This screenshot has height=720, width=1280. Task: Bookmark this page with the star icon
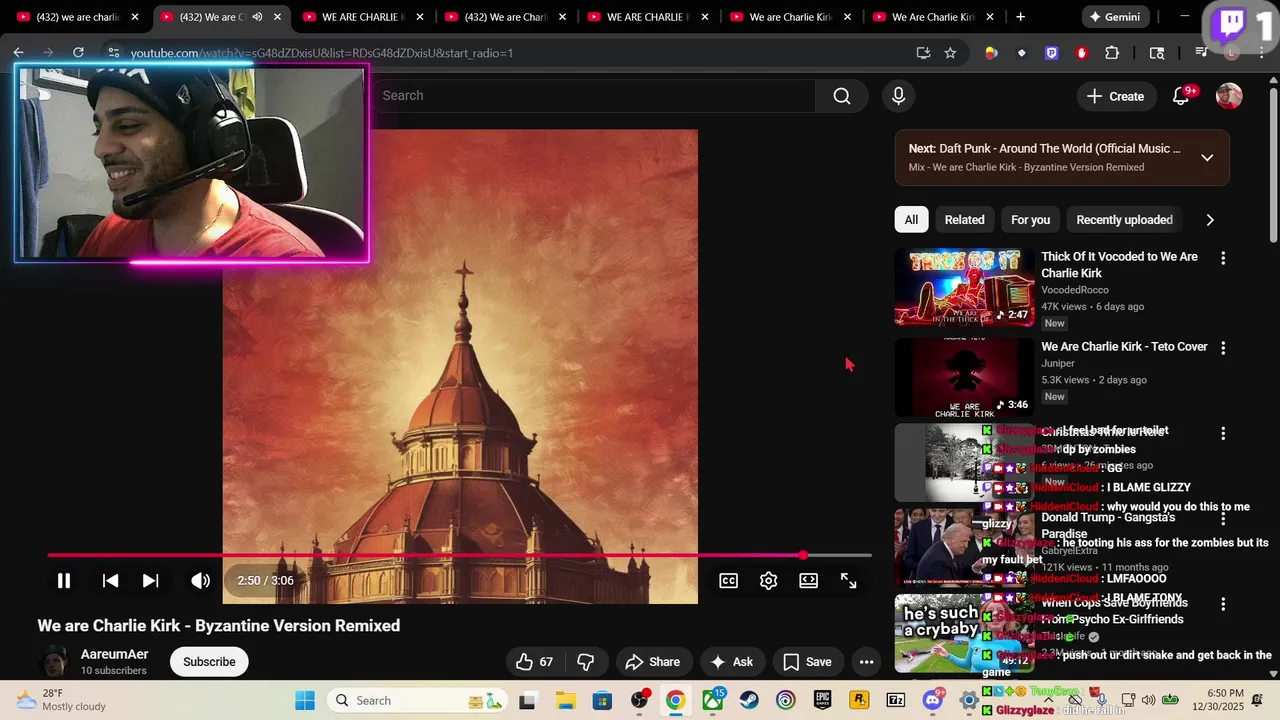[x=950, y=52]
